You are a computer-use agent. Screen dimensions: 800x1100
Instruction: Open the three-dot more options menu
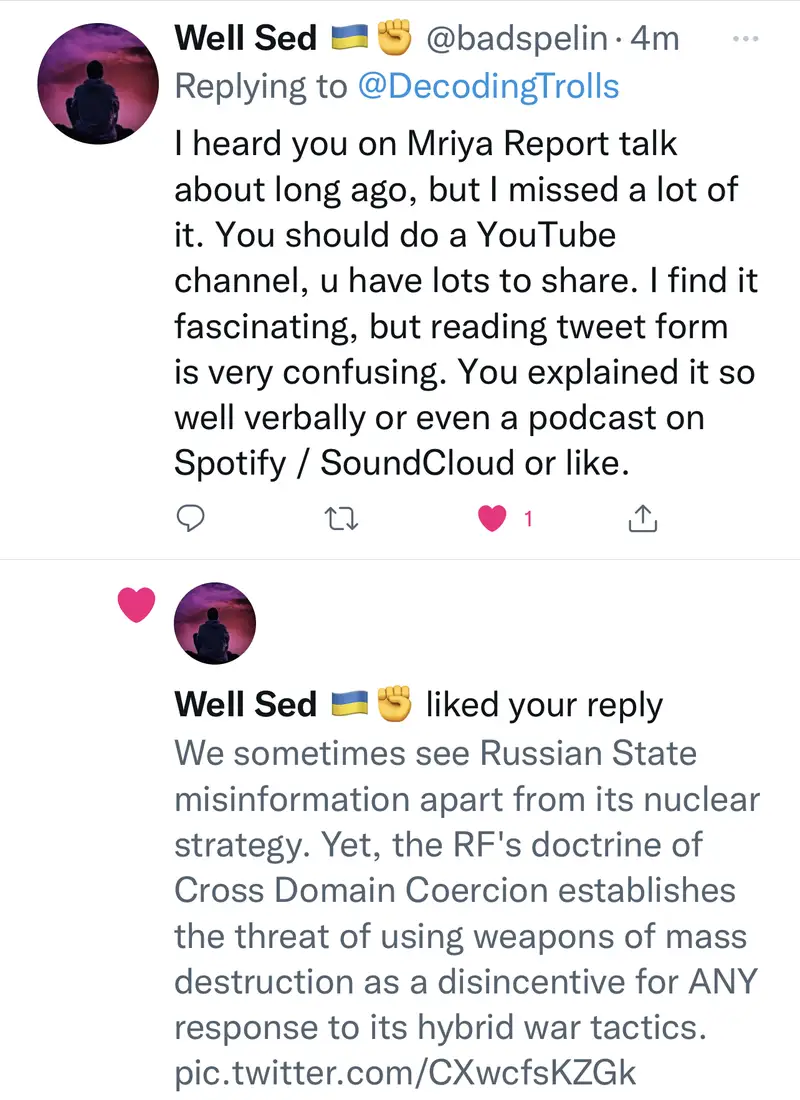tap(746, 39)
